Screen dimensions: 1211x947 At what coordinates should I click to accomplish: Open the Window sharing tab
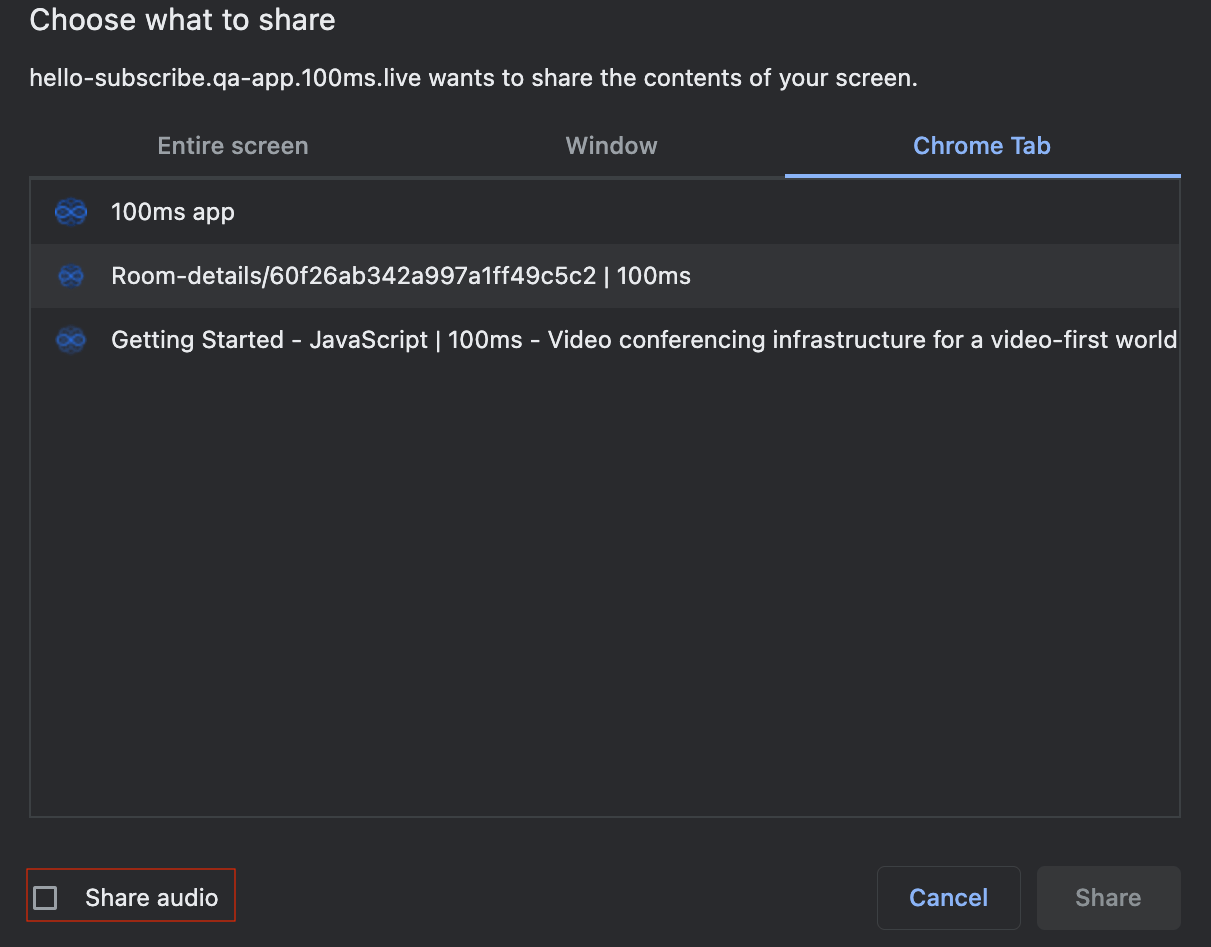tap(611, 146)
